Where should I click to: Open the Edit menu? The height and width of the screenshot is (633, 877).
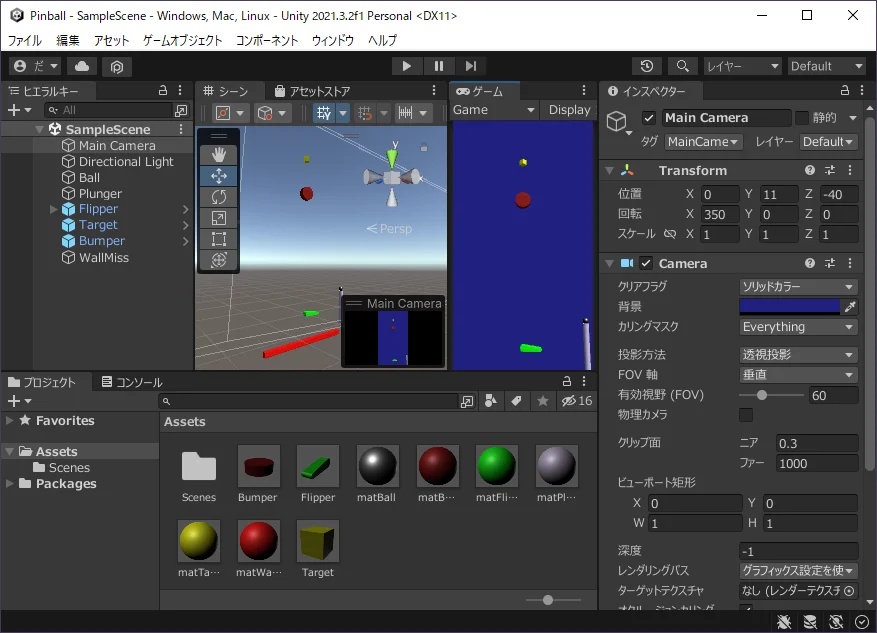(68, 40)
